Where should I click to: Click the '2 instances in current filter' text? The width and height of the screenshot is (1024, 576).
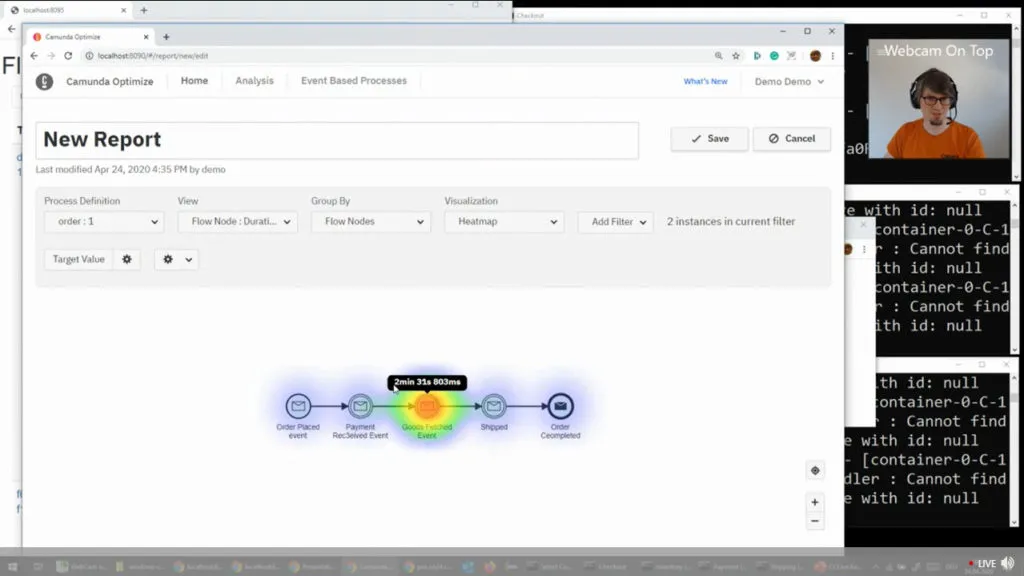click(731, 222)
